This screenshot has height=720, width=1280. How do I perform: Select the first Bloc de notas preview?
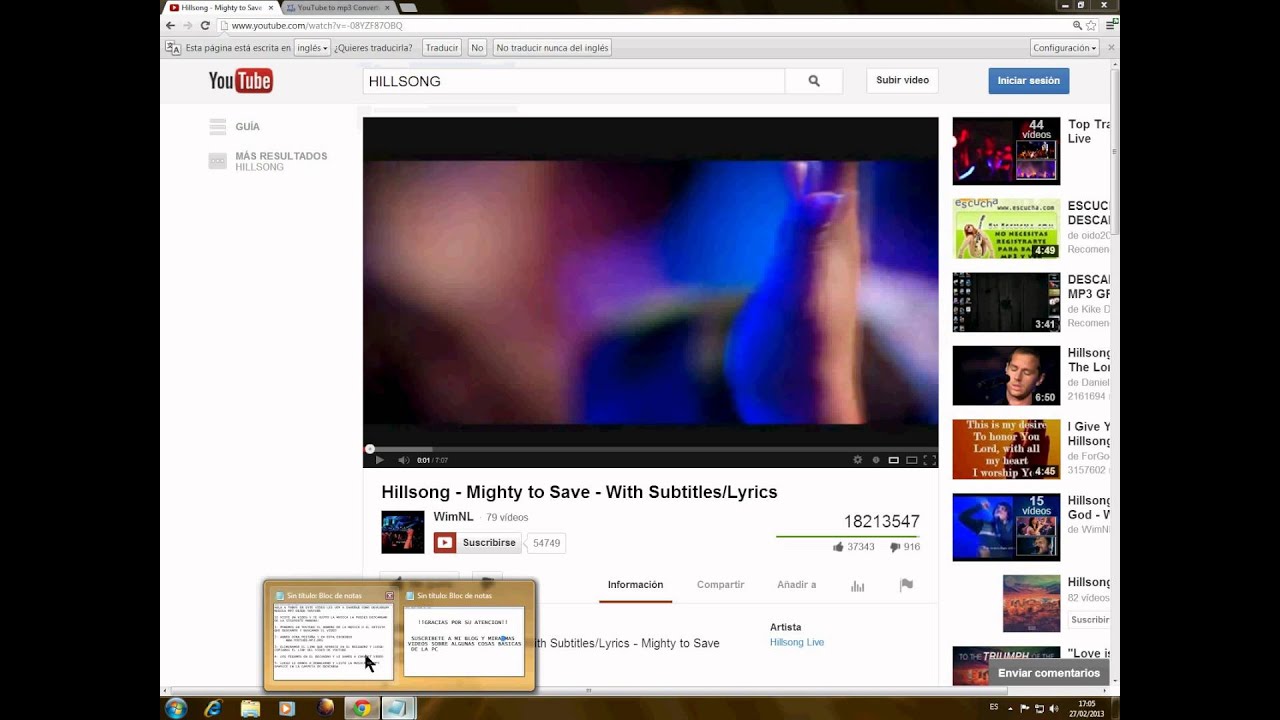pyautogui.click(x=333, y=642)
